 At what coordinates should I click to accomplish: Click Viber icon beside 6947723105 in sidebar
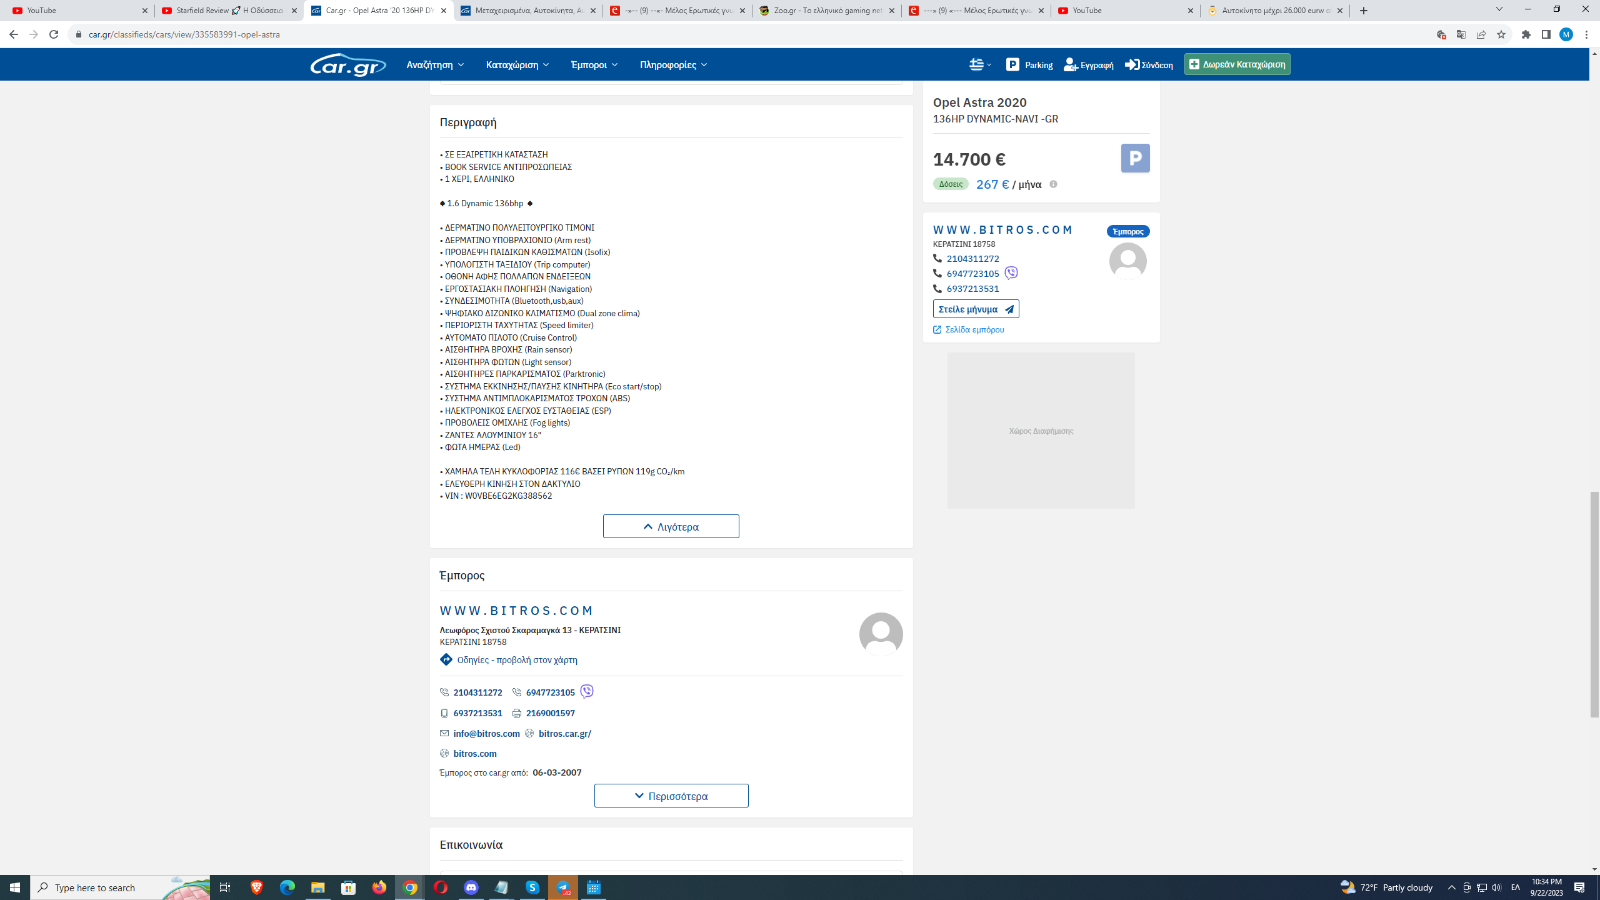tap(1011, 273)
